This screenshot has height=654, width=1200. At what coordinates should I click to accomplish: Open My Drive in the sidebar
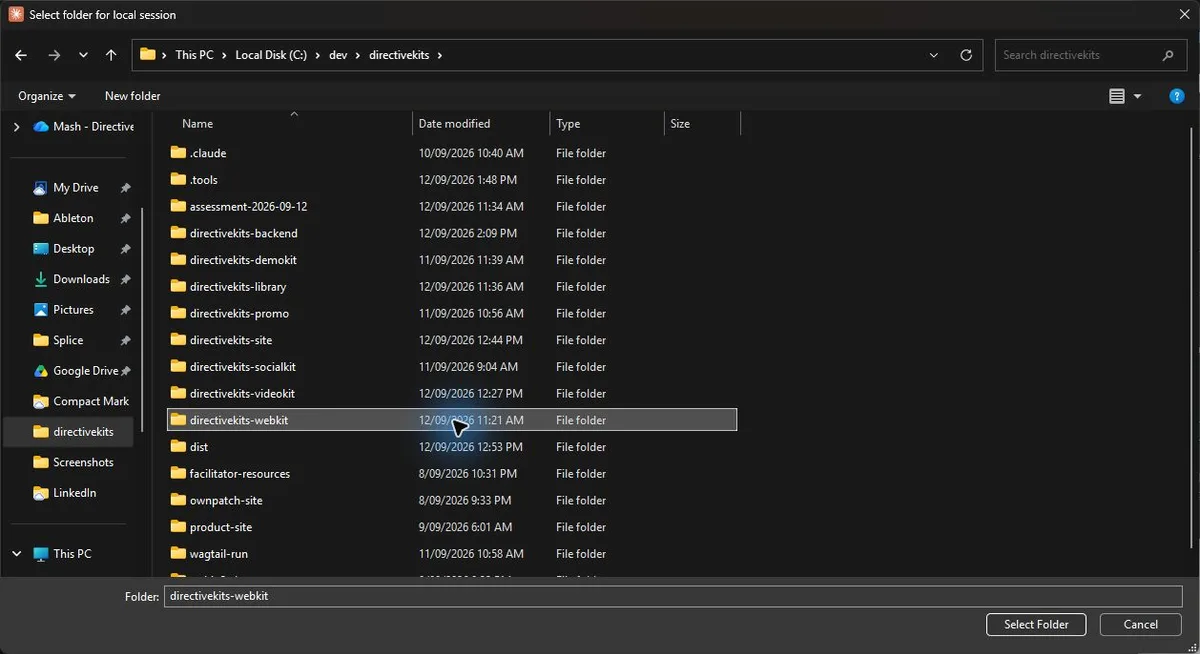75,188
